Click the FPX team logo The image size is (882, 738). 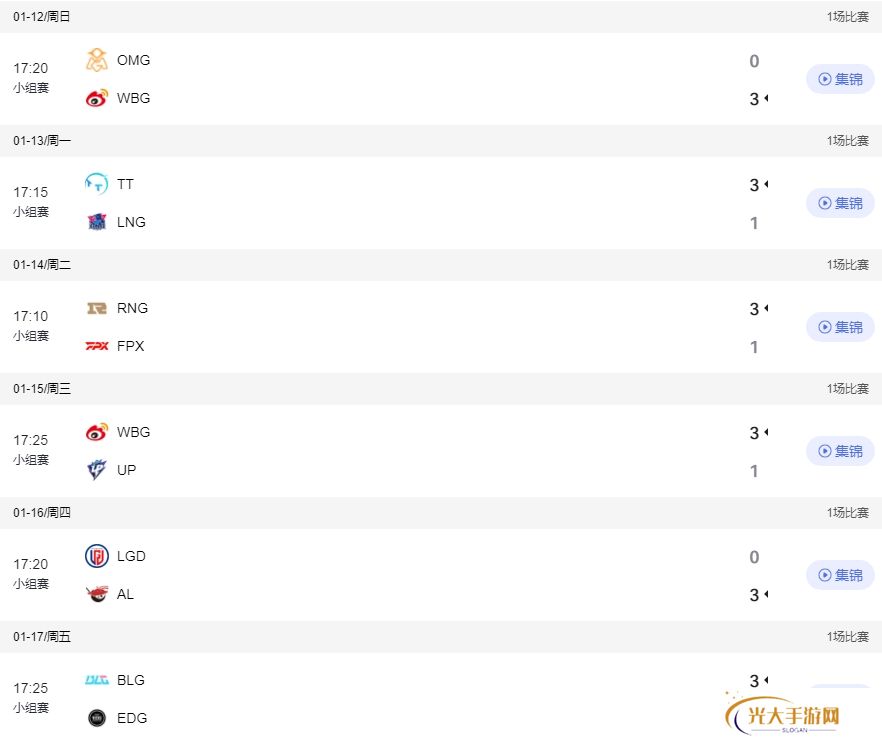point(97,346)
